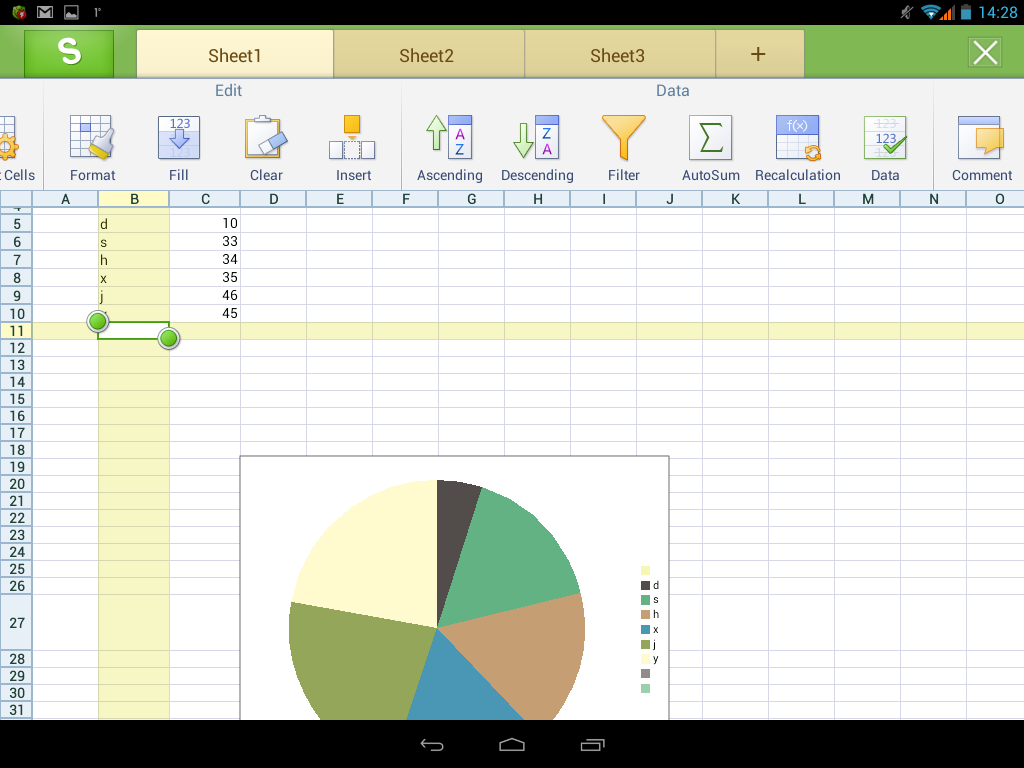This screenshot has height=768, width=1024.
Task: Open the Data validation icon
Action: coord(884,139)
